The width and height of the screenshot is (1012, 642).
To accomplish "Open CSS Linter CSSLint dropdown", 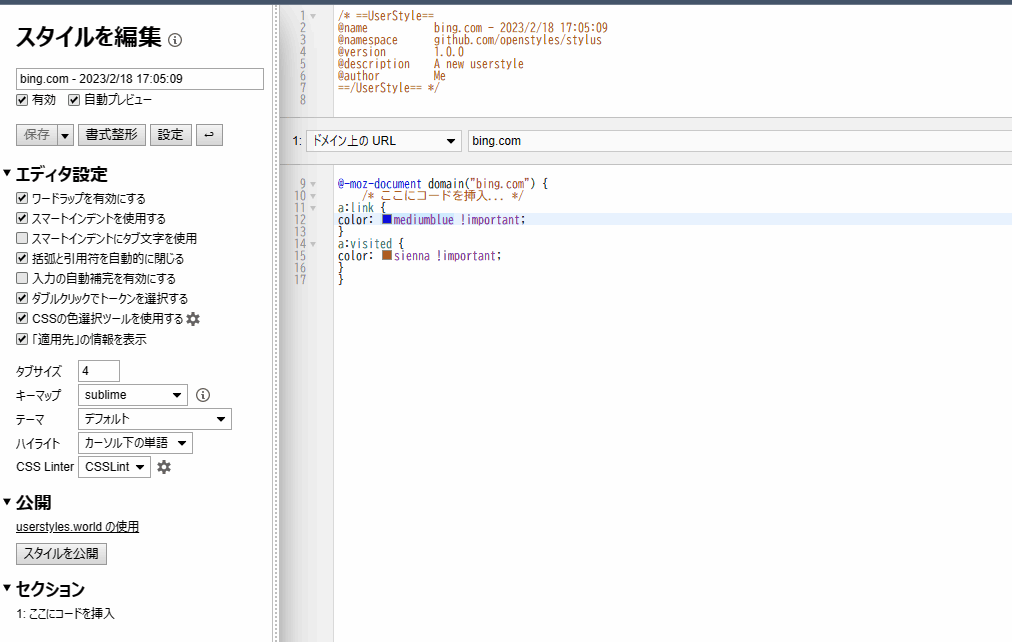I will pyautogui.click(x=114, y=466).
